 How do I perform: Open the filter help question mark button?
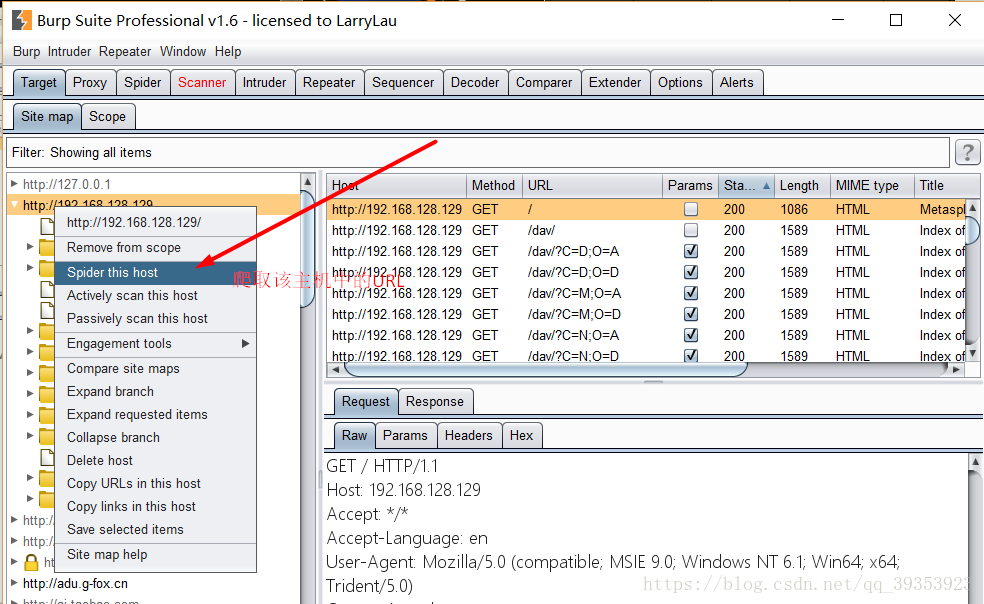[967, 153]
